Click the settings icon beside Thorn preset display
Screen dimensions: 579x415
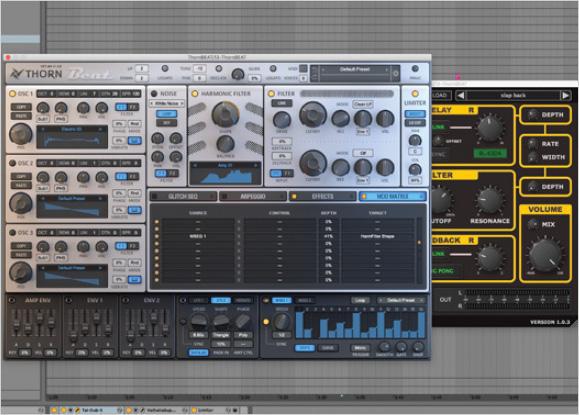tap(395, 73)
